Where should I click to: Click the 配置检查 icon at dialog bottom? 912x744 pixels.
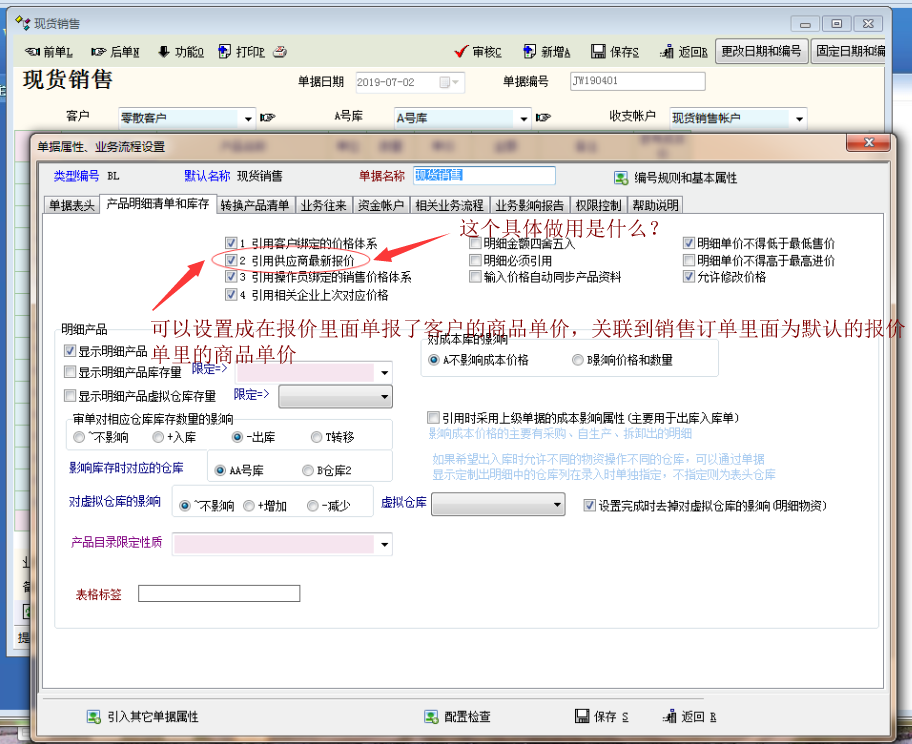[431, 717]
